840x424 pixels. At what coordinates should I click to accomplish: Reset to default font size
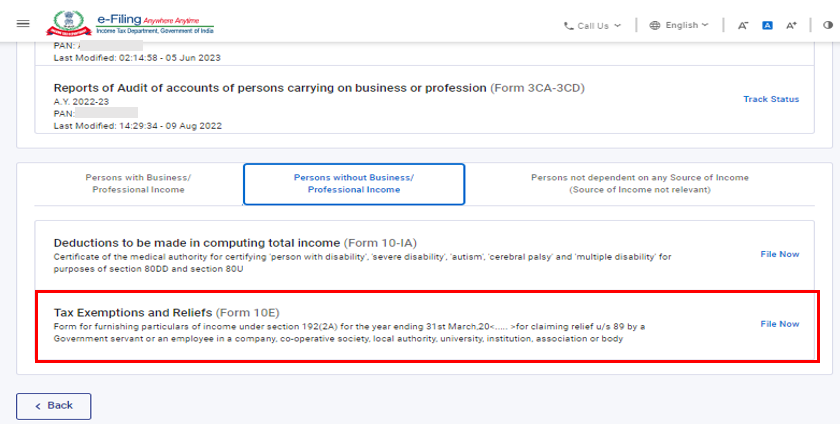[x=767, y=26]
